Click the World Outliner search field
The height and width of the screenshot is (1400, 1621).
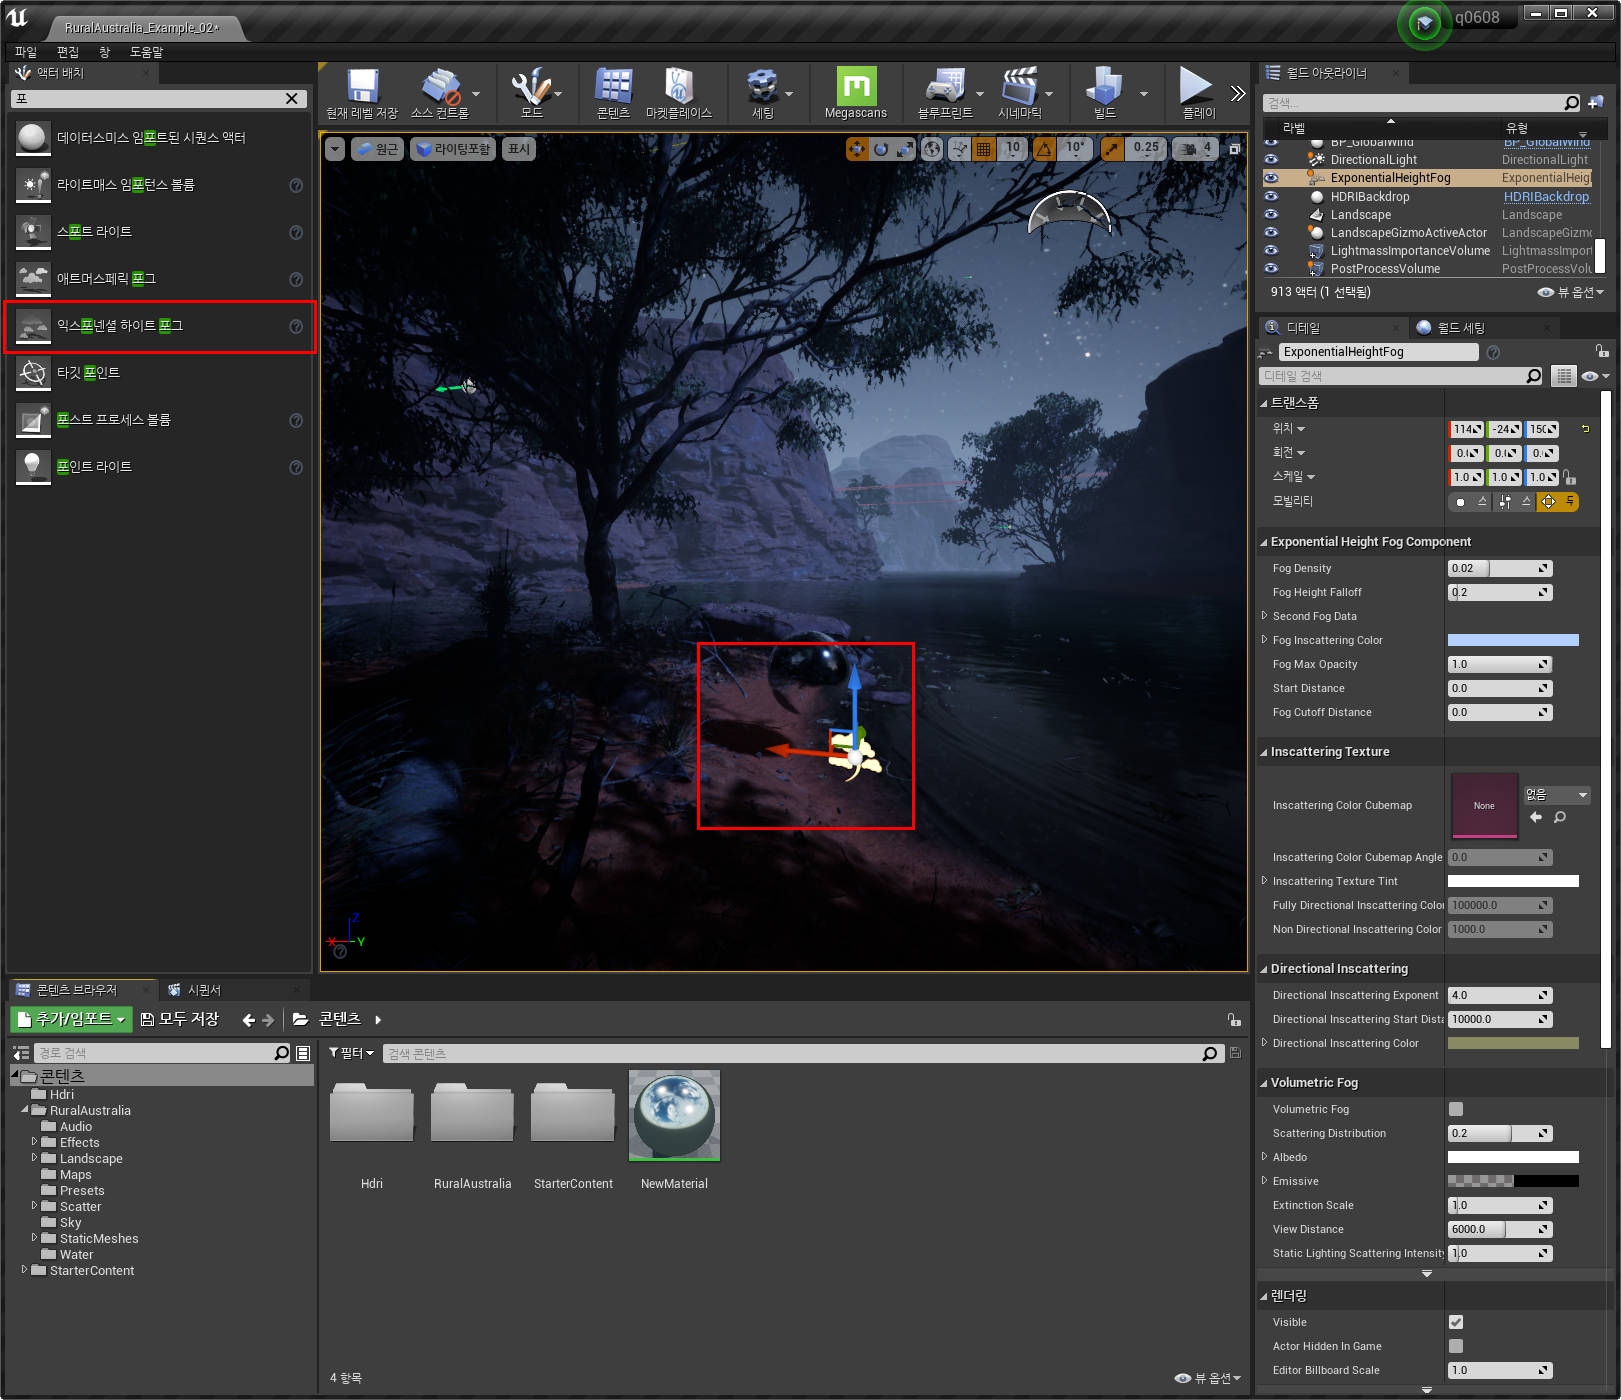click(1414, 103)
